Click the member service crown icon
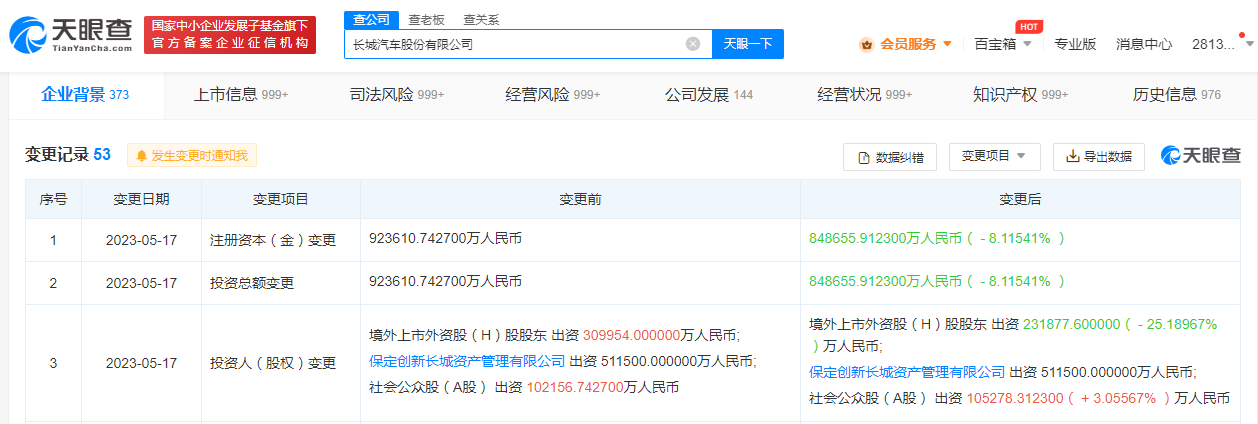The height and width of the screenshot is (424, 1258). [867, 44]
